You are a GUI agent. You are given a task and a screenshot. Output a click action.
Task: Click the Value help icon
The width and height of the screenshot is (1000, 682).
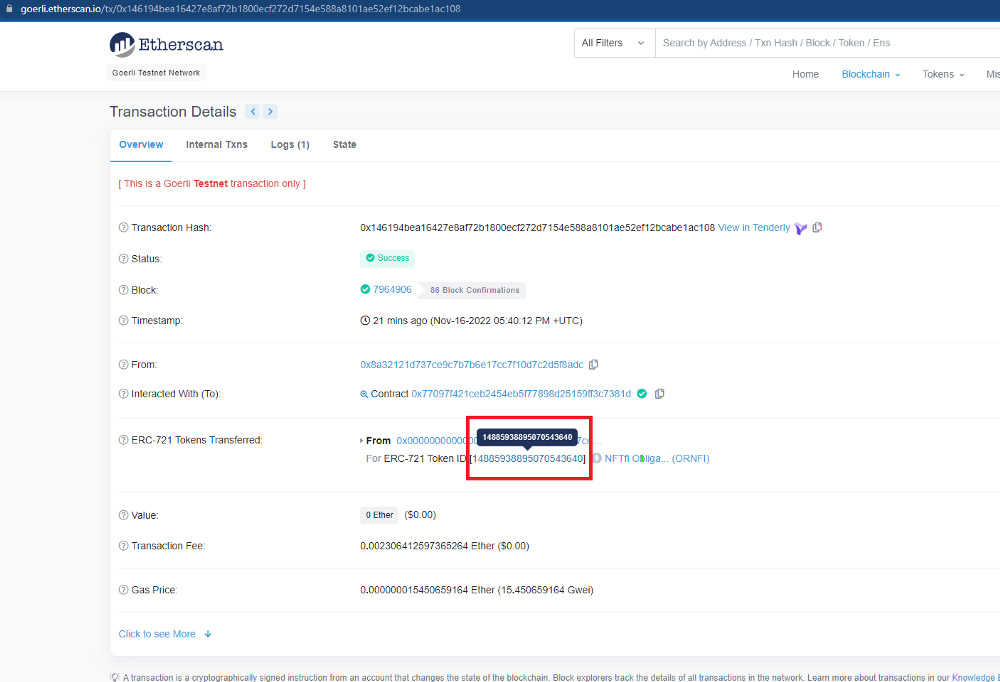coord(124,515)
